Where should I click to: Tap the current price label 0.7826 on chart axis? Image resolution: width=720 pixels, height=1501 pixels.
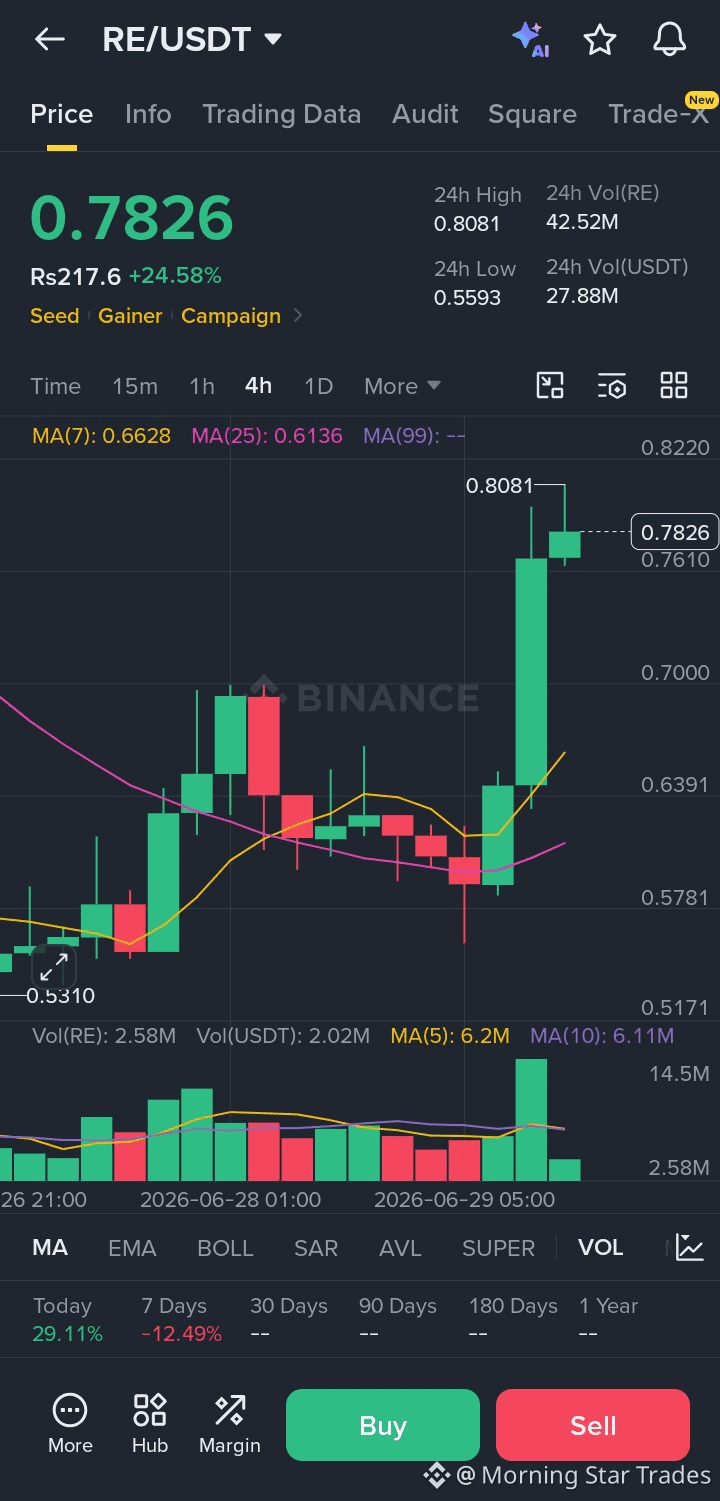pos(675,532)
